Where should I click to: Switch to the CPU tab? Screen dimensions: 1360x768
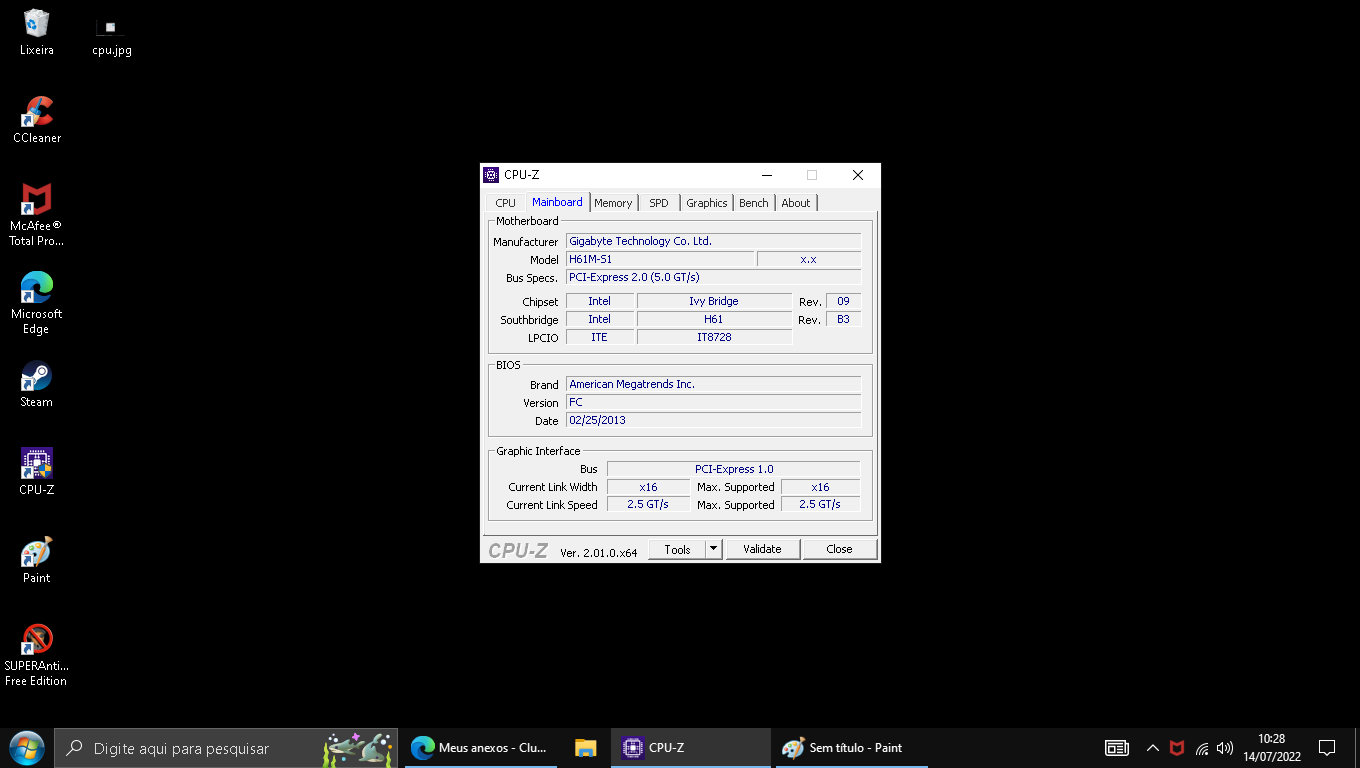point(506,203)
